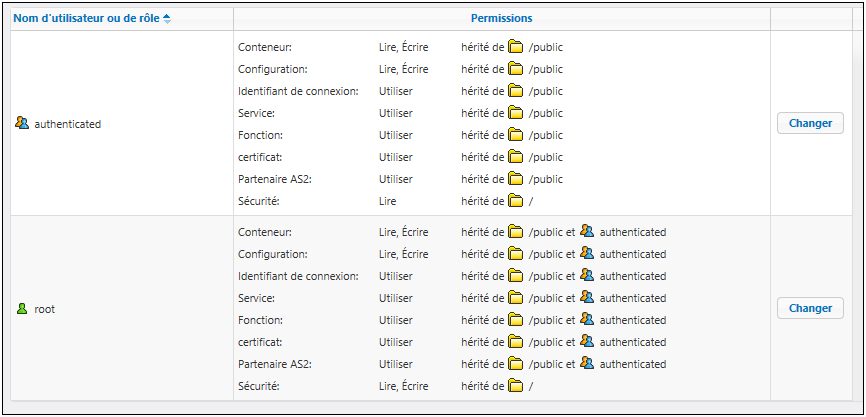Sort by the user or role name arrow
Screen dimensions: 866x417
pyautogui.click(x=167, y=18)
